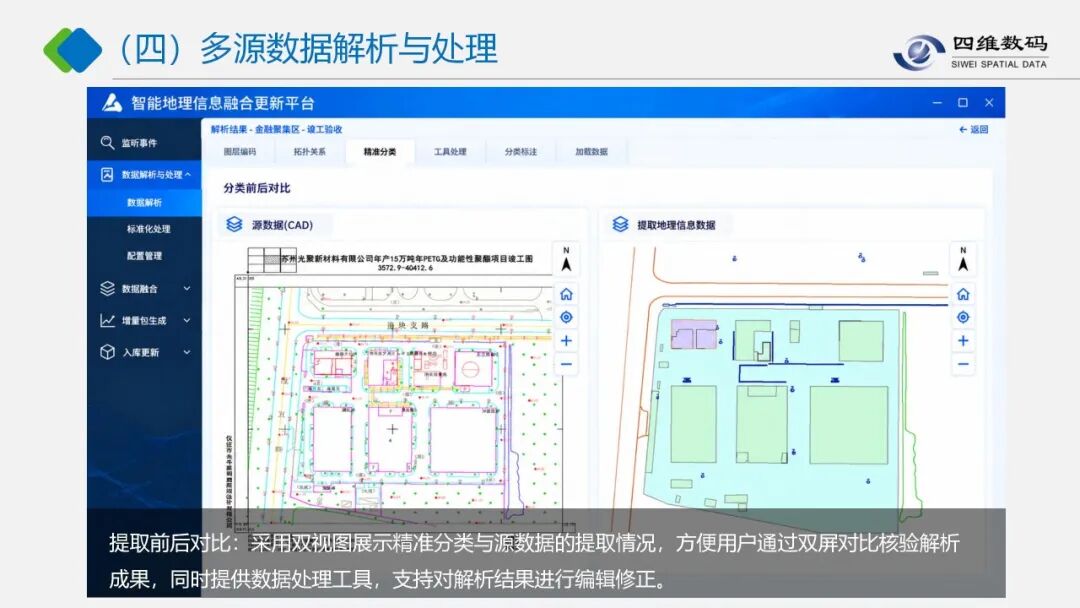The width and height of the screenshot is (1080, 608).
Task: Click home icon in 源数据(CAD) map view
Action: (x=566, y=294)
